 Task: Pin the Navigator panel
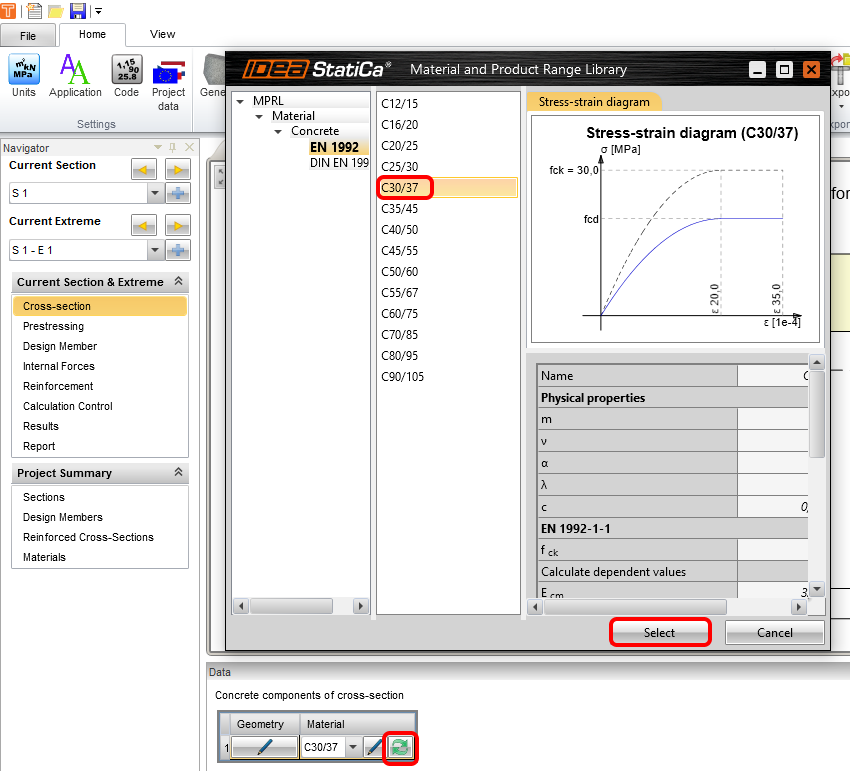tap(171, 148)
